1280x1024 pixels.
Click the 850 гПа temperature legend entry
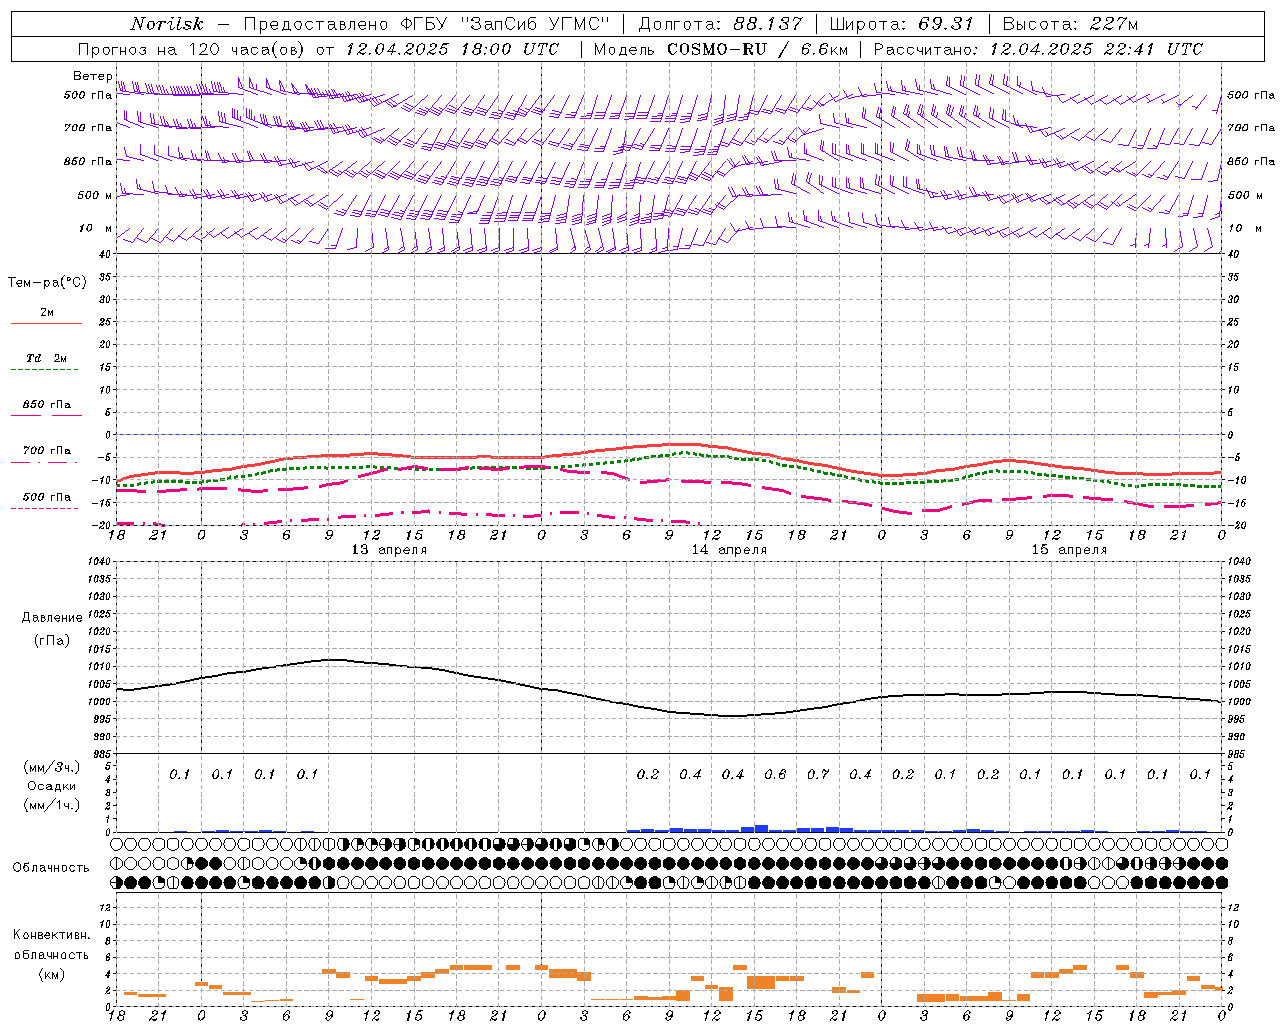click(46, 405)
